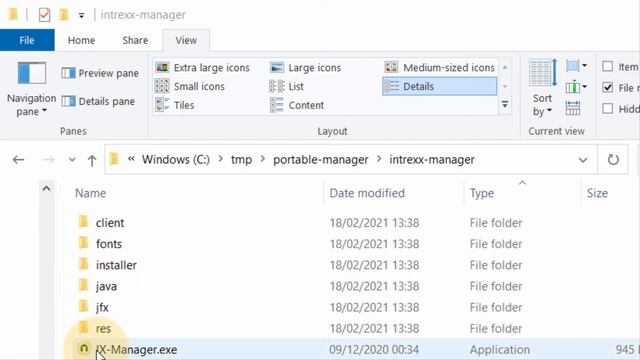Click Size all columns to fit icon
The image size is (640, 360).
click(x=573, y=108)
